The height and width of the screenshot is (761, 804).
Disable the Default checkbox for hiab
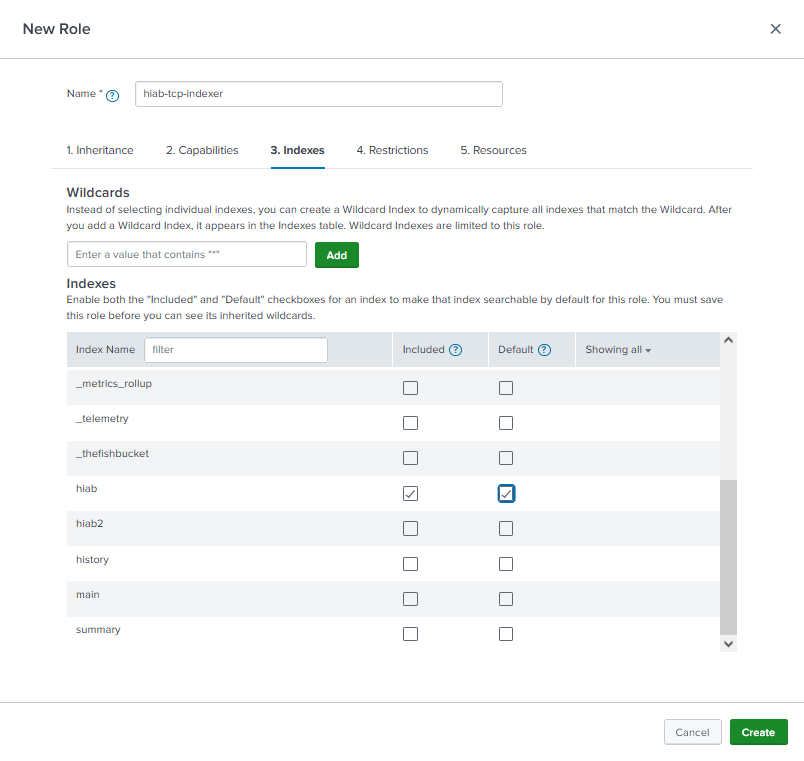505,493
